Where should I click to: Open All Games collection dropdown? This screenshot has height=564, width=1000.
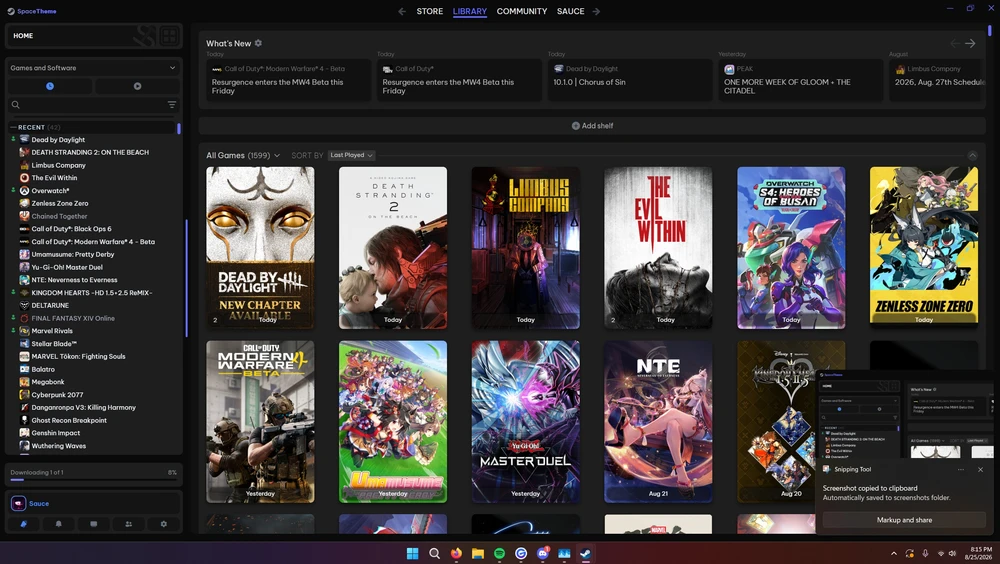(x=243, y=155)
